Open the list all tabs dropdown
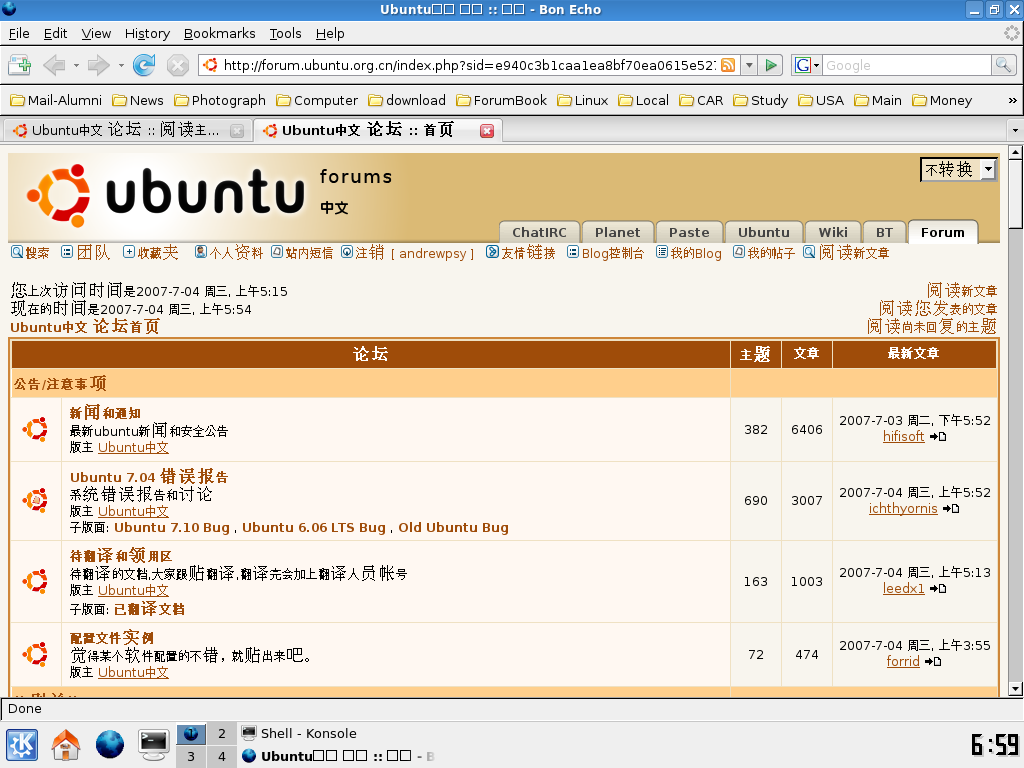The image size is (1024, 768). pyautogui.click(x=1015, y=131)
